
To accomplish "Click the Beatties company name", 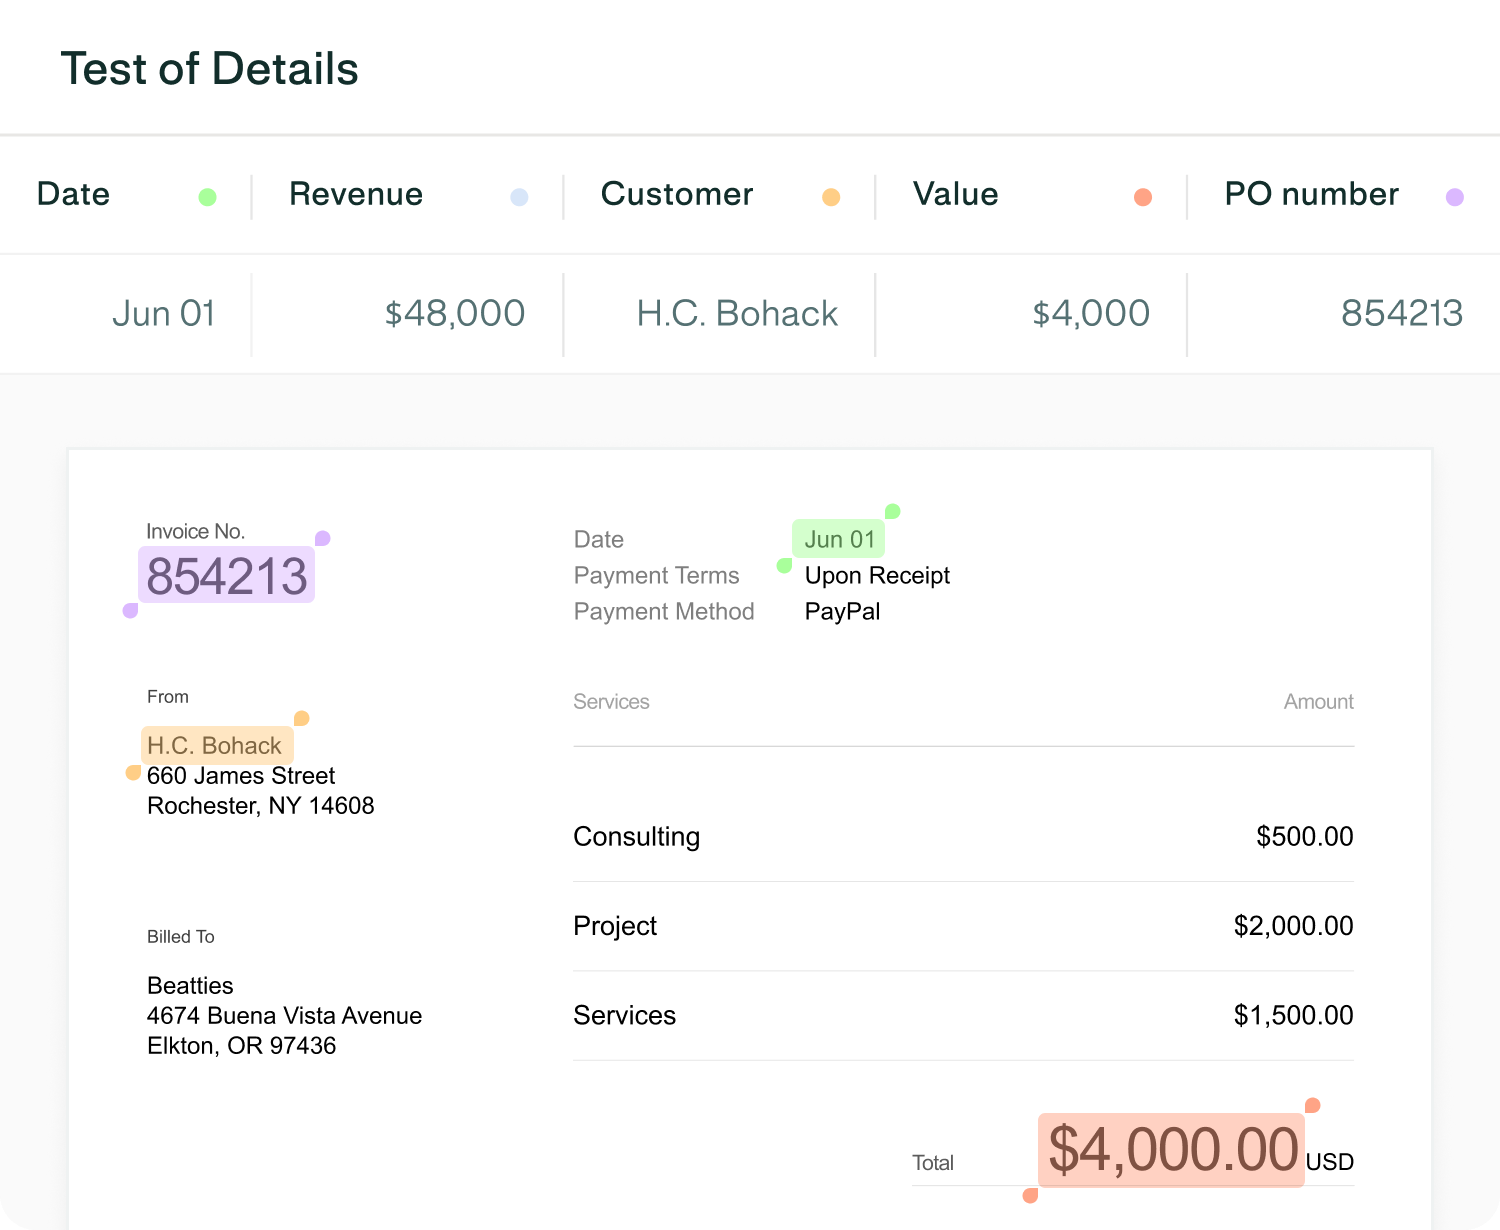I will [190, 986].
